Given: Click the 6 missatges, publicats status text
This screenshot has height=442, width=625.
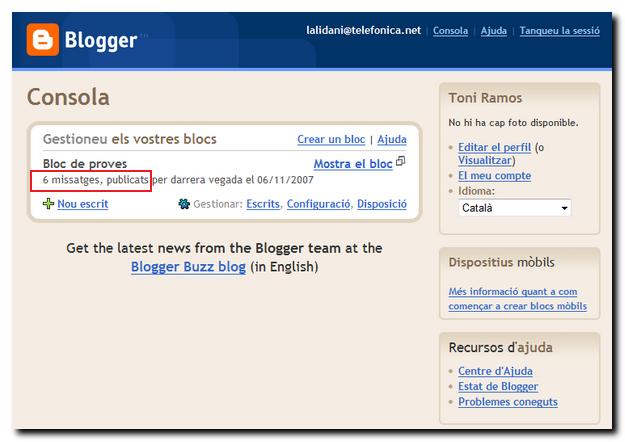Looking at the screenshot, I should pos(96,180).
